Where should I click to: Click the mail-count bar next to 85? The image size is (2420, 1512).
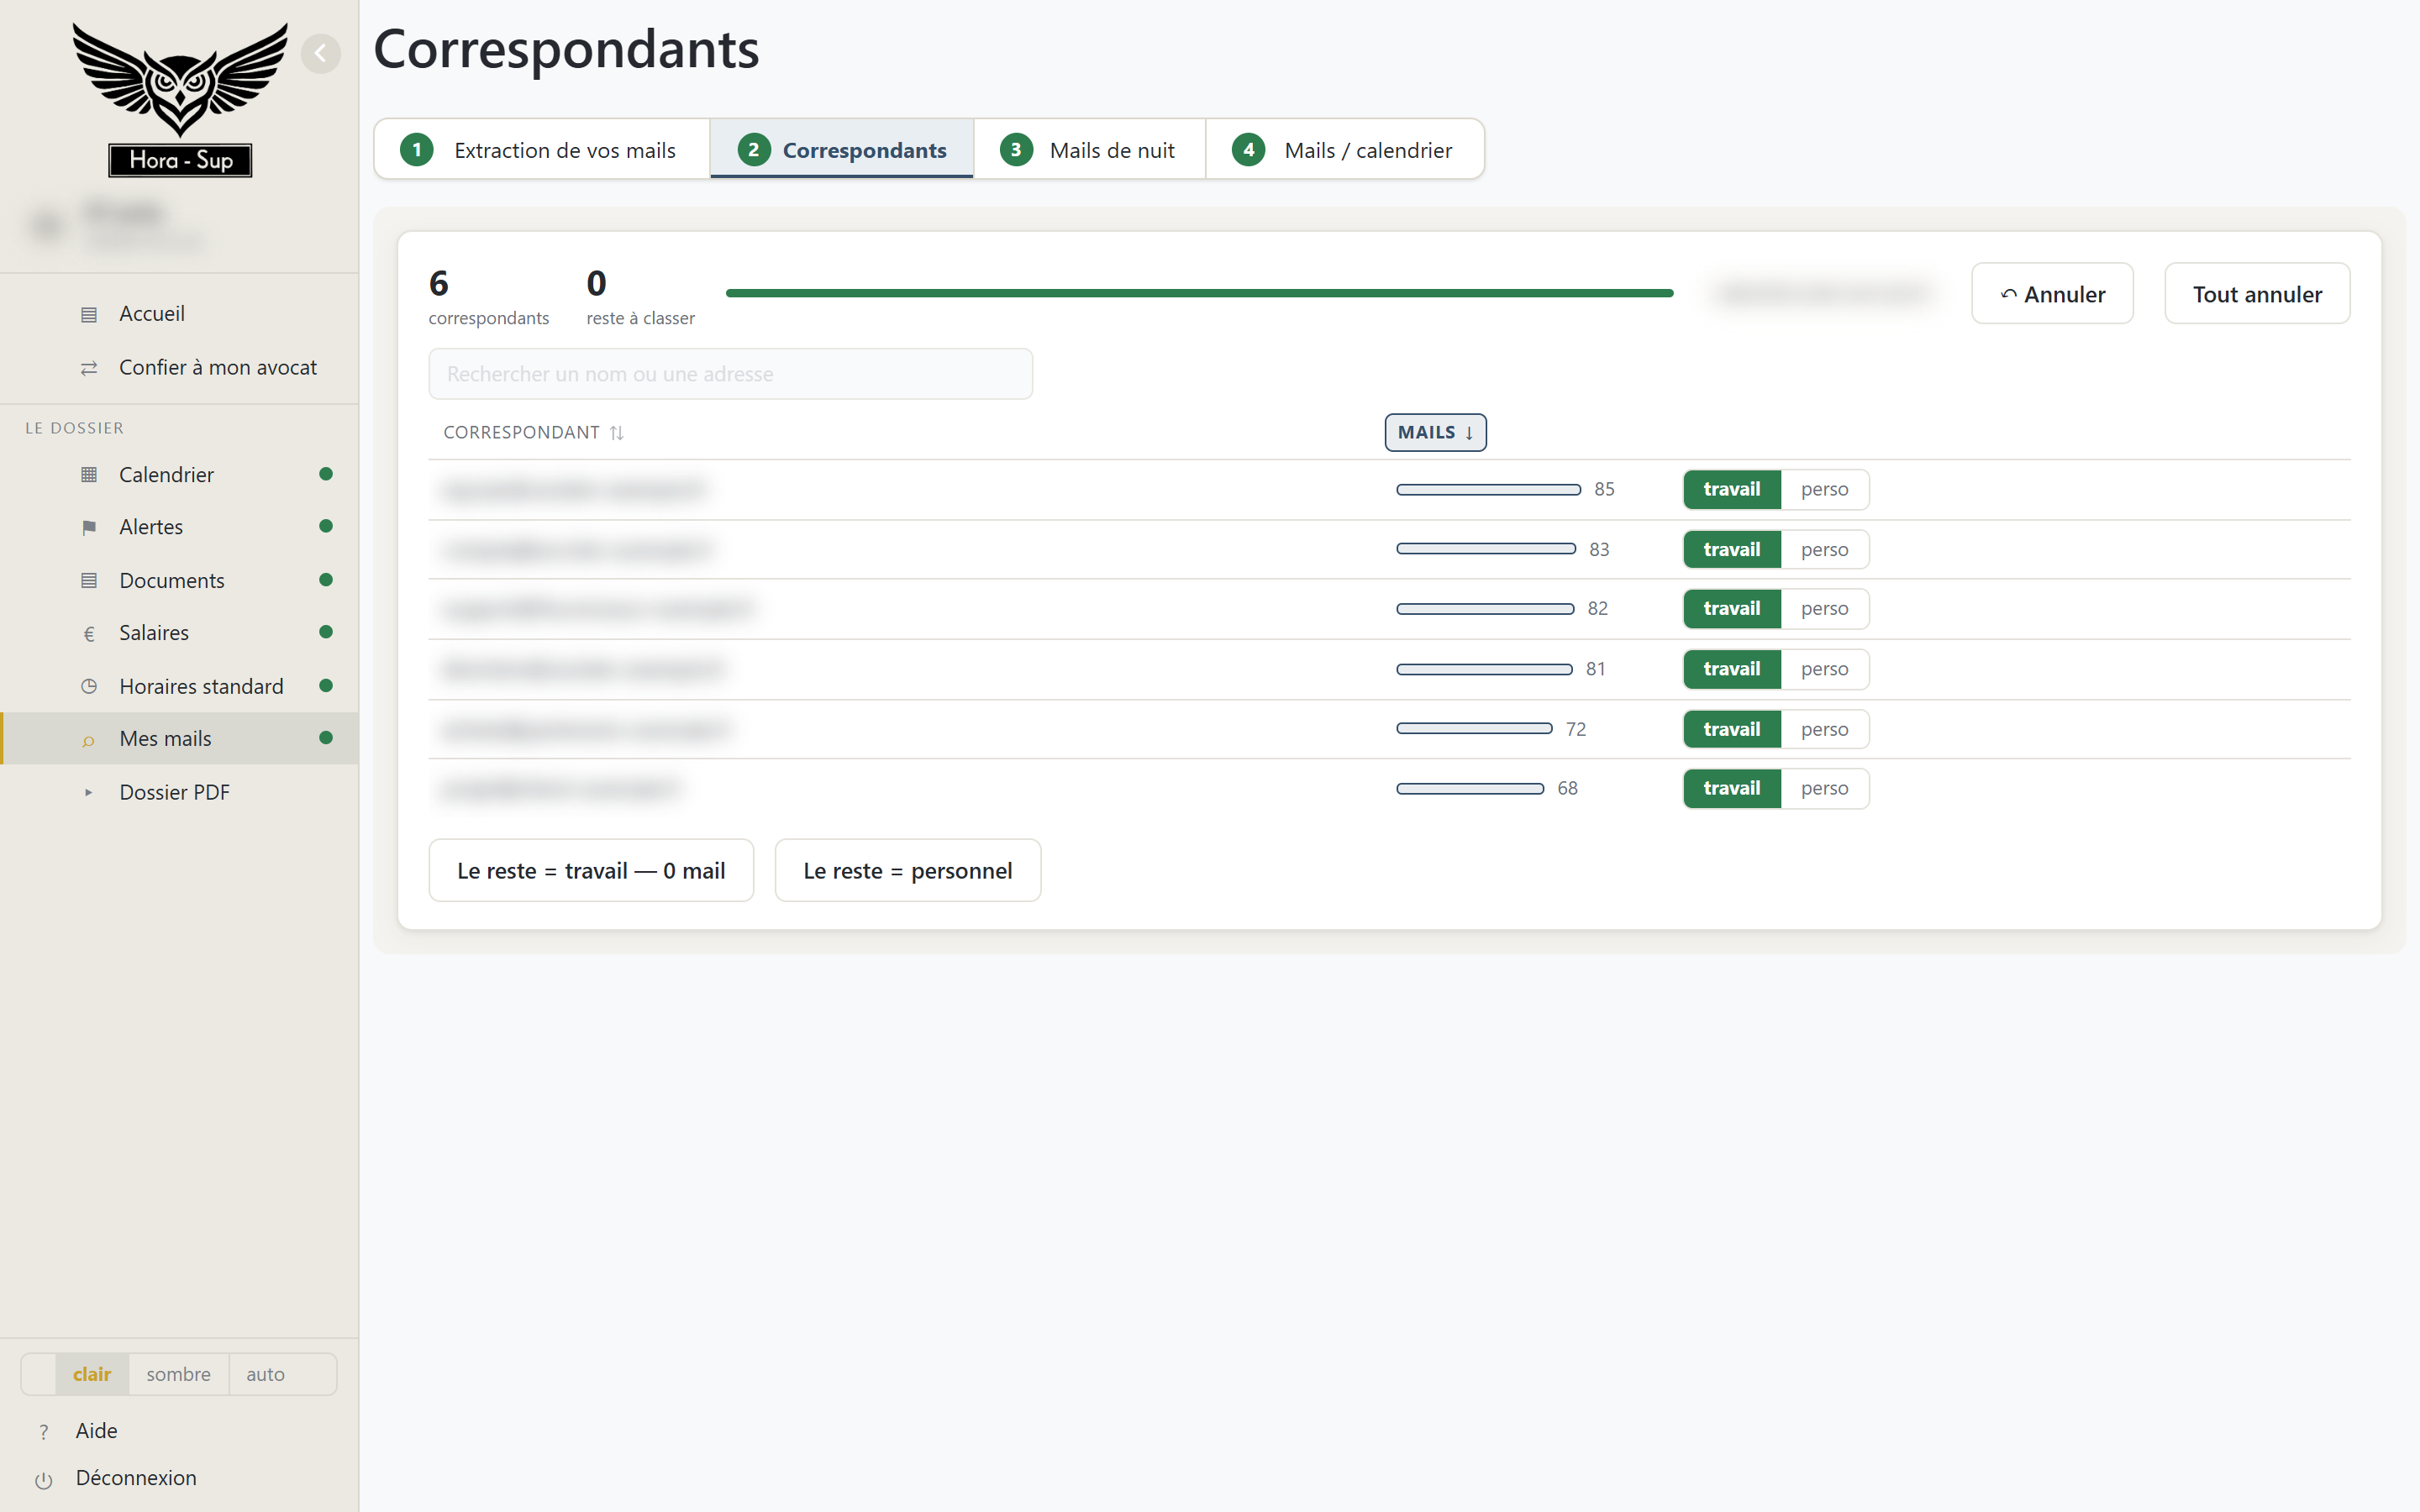pos(1488,490)
